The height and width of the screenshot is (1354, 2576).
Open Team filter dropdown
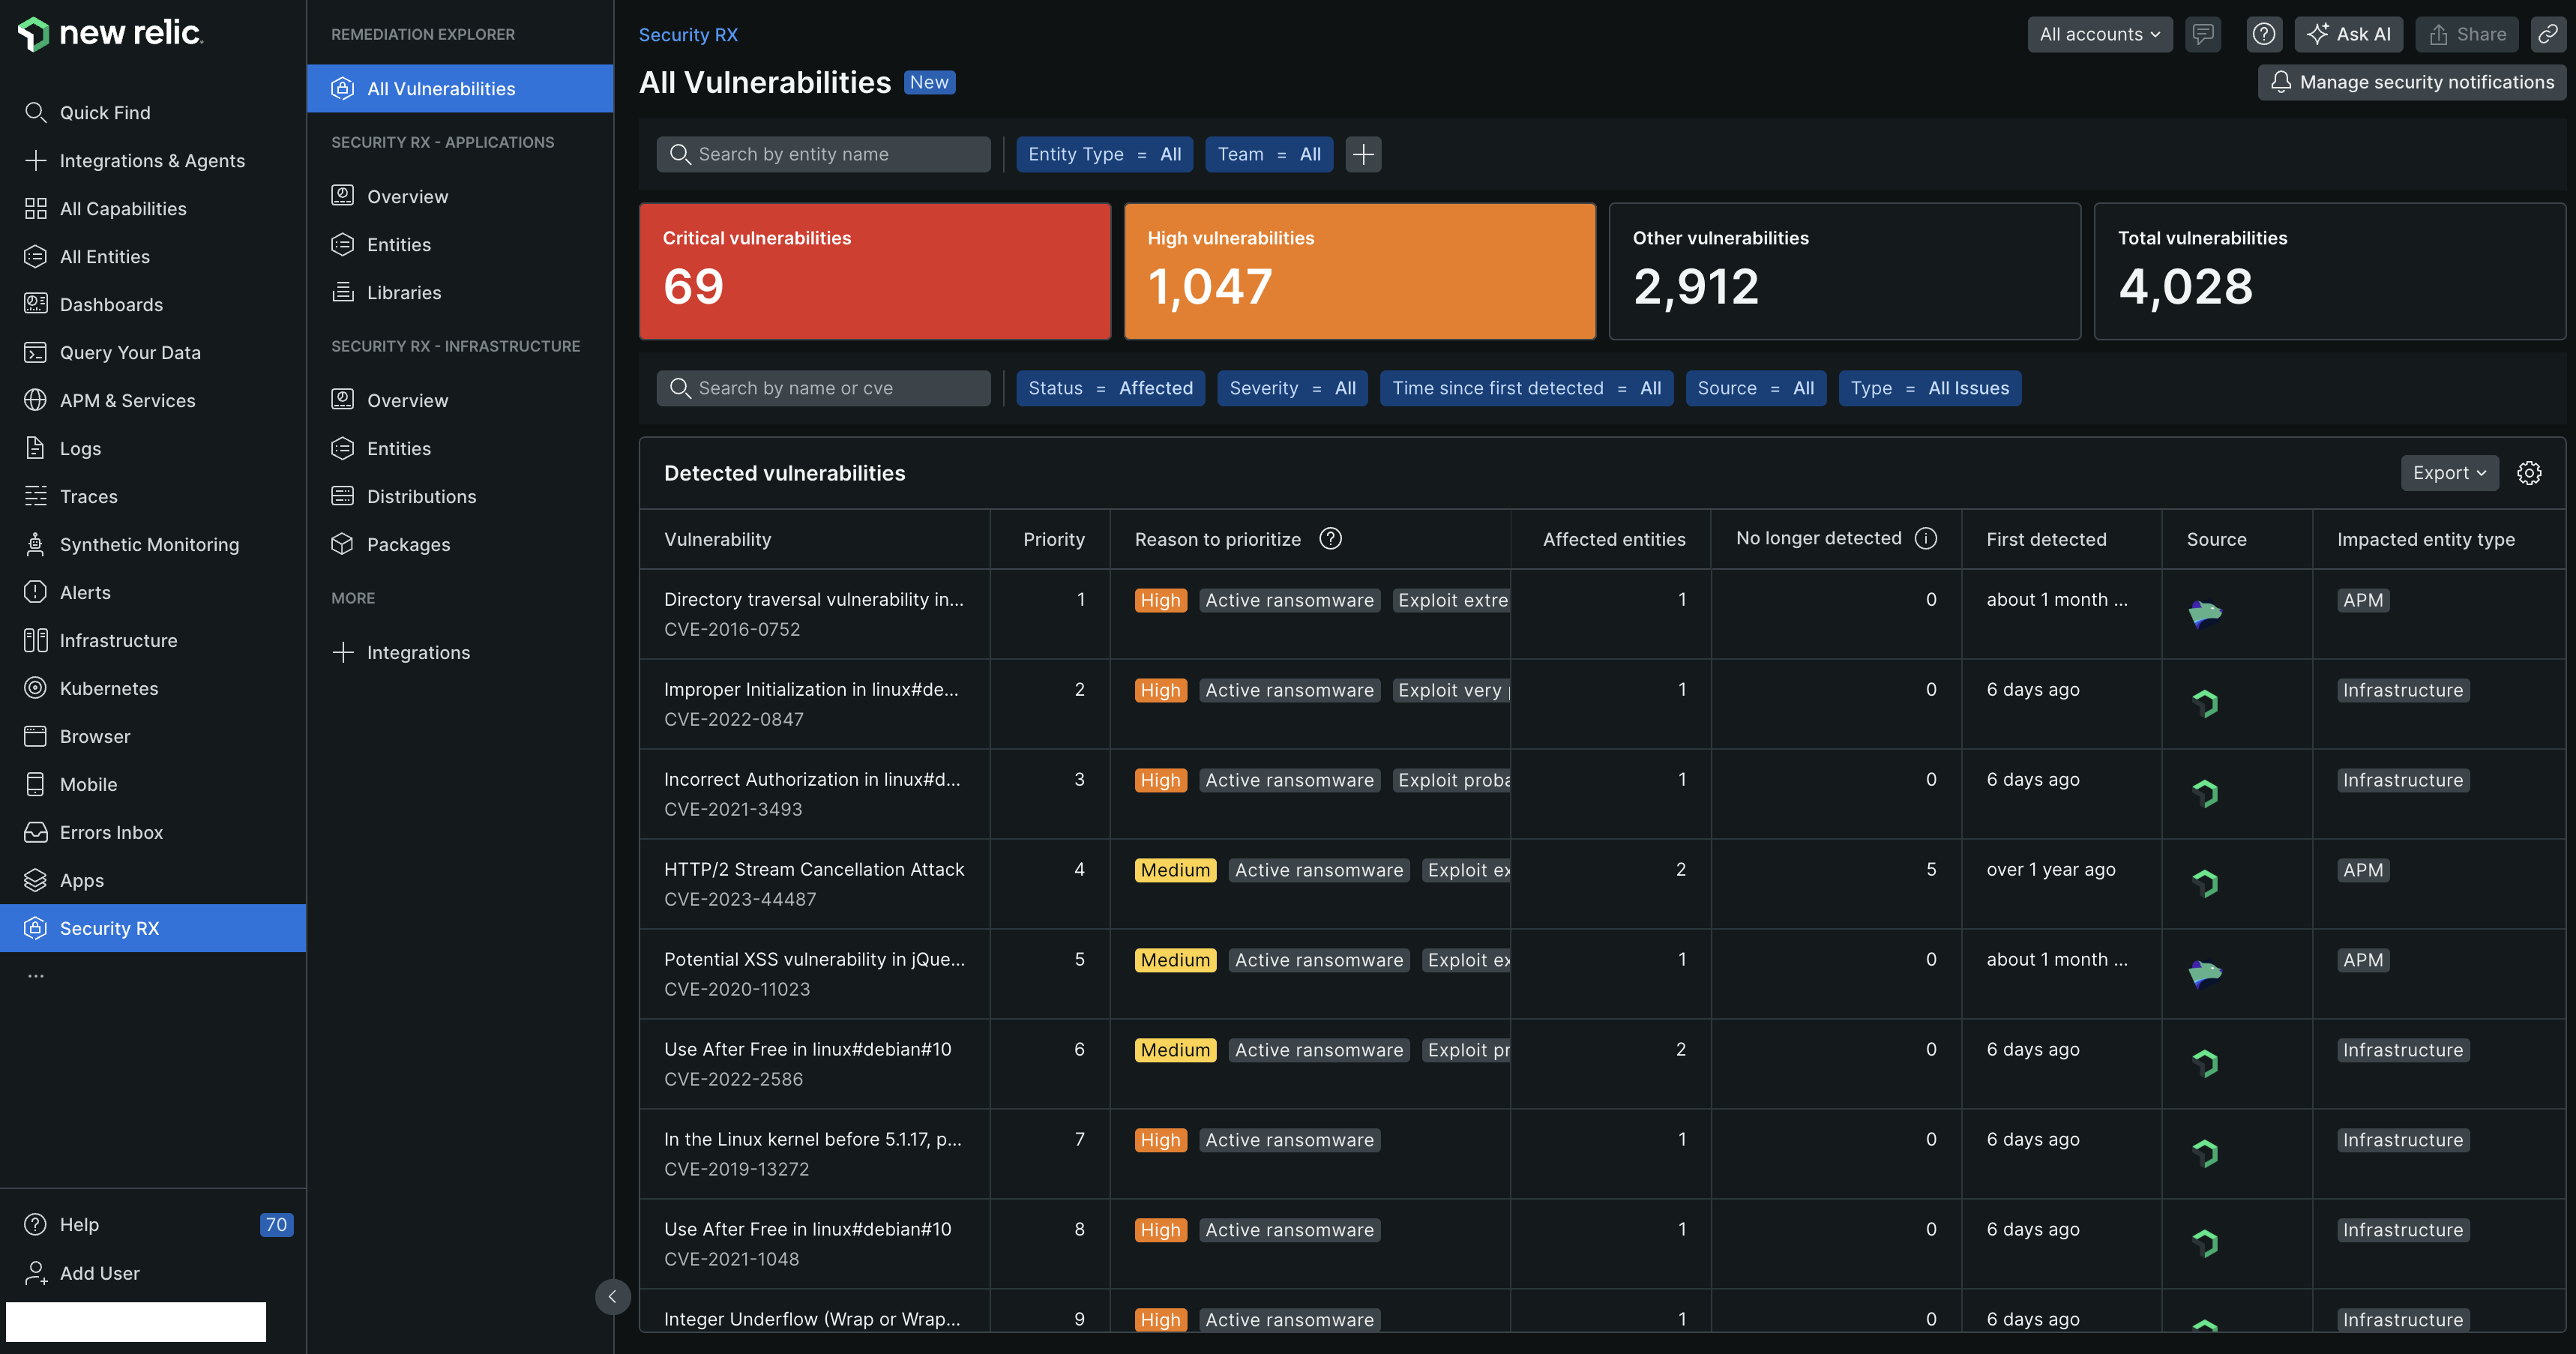click(1269, 154)
